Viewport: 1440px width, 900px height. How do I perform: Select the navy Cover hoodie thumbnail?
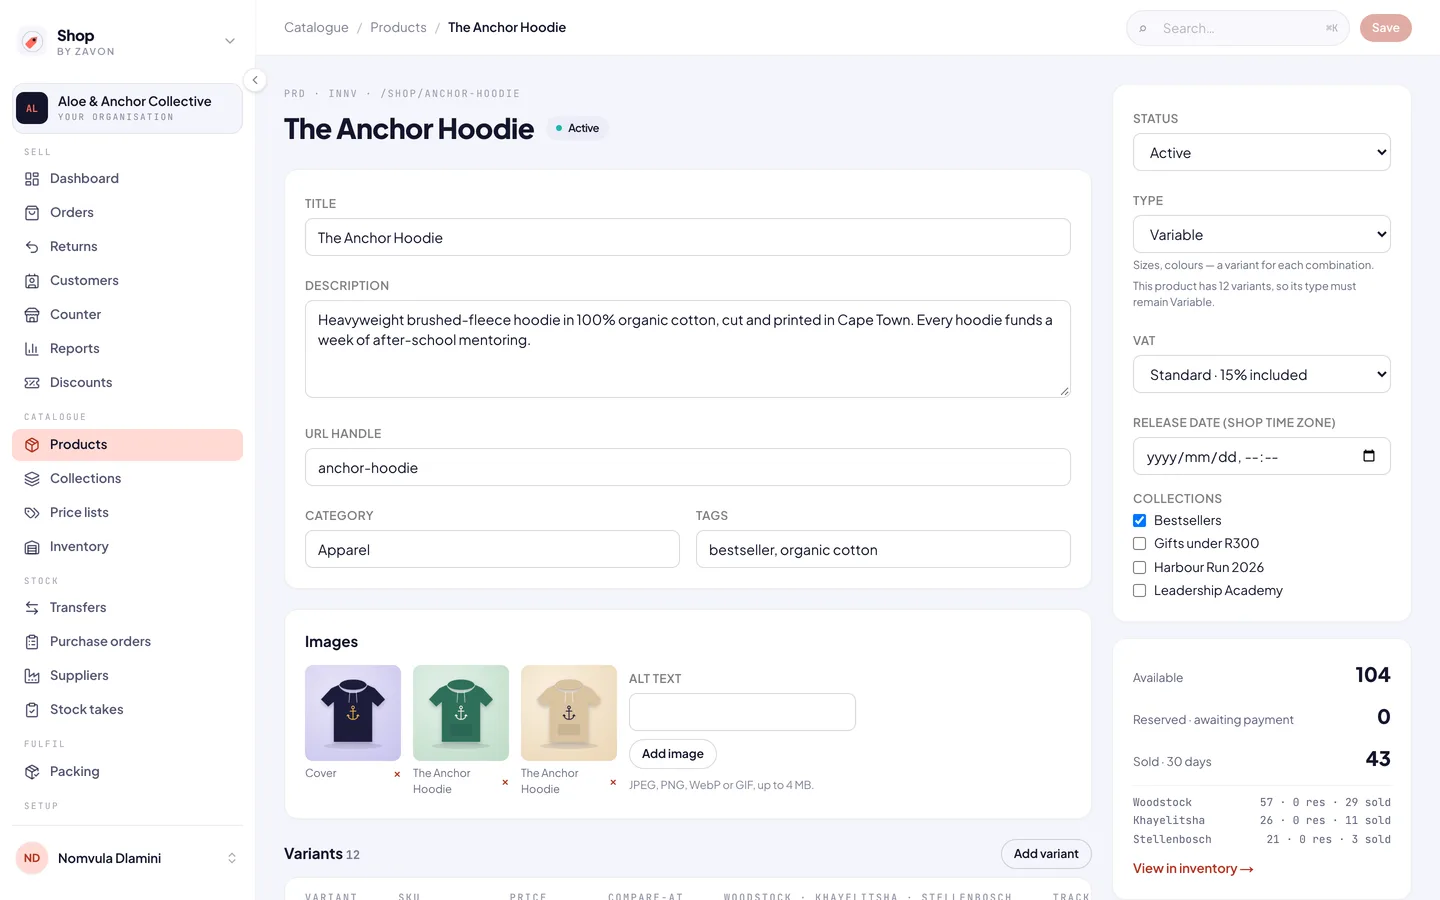(353, 713)
